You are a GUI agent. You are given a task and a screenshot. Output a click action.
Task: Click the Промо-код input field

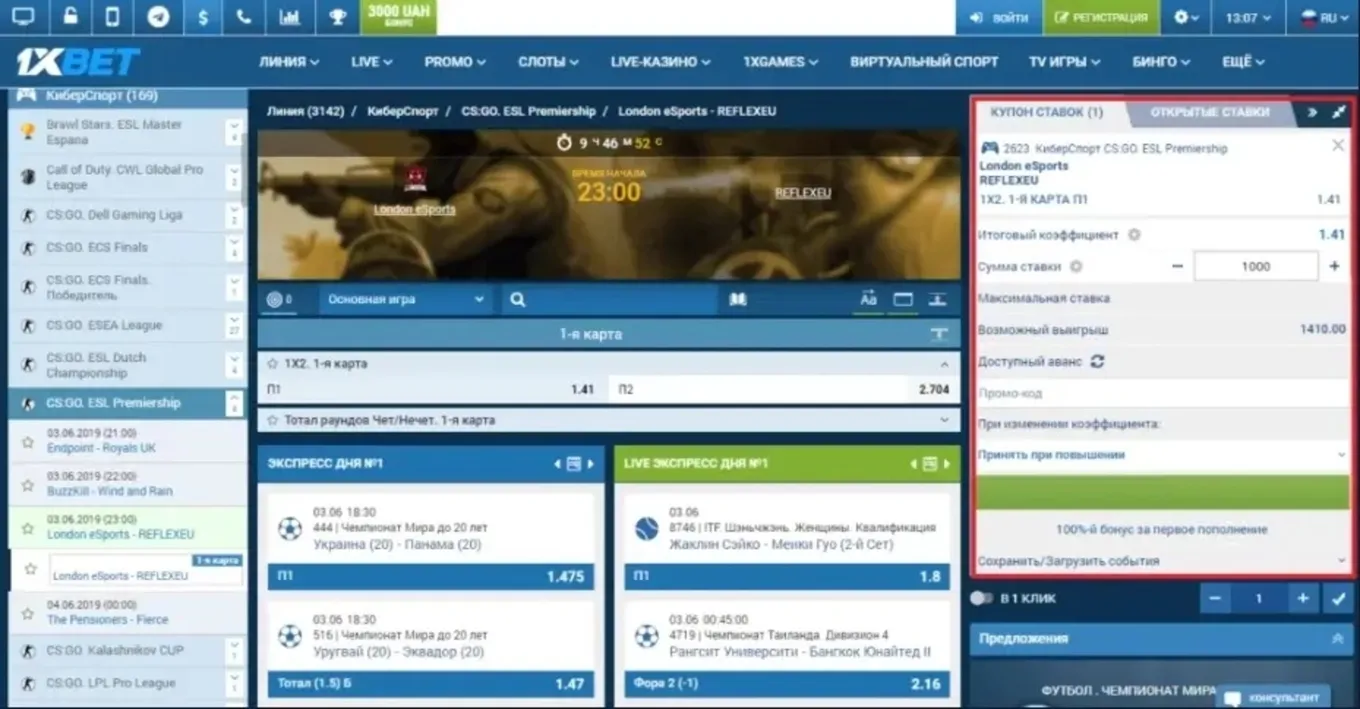click(1163, 393)
